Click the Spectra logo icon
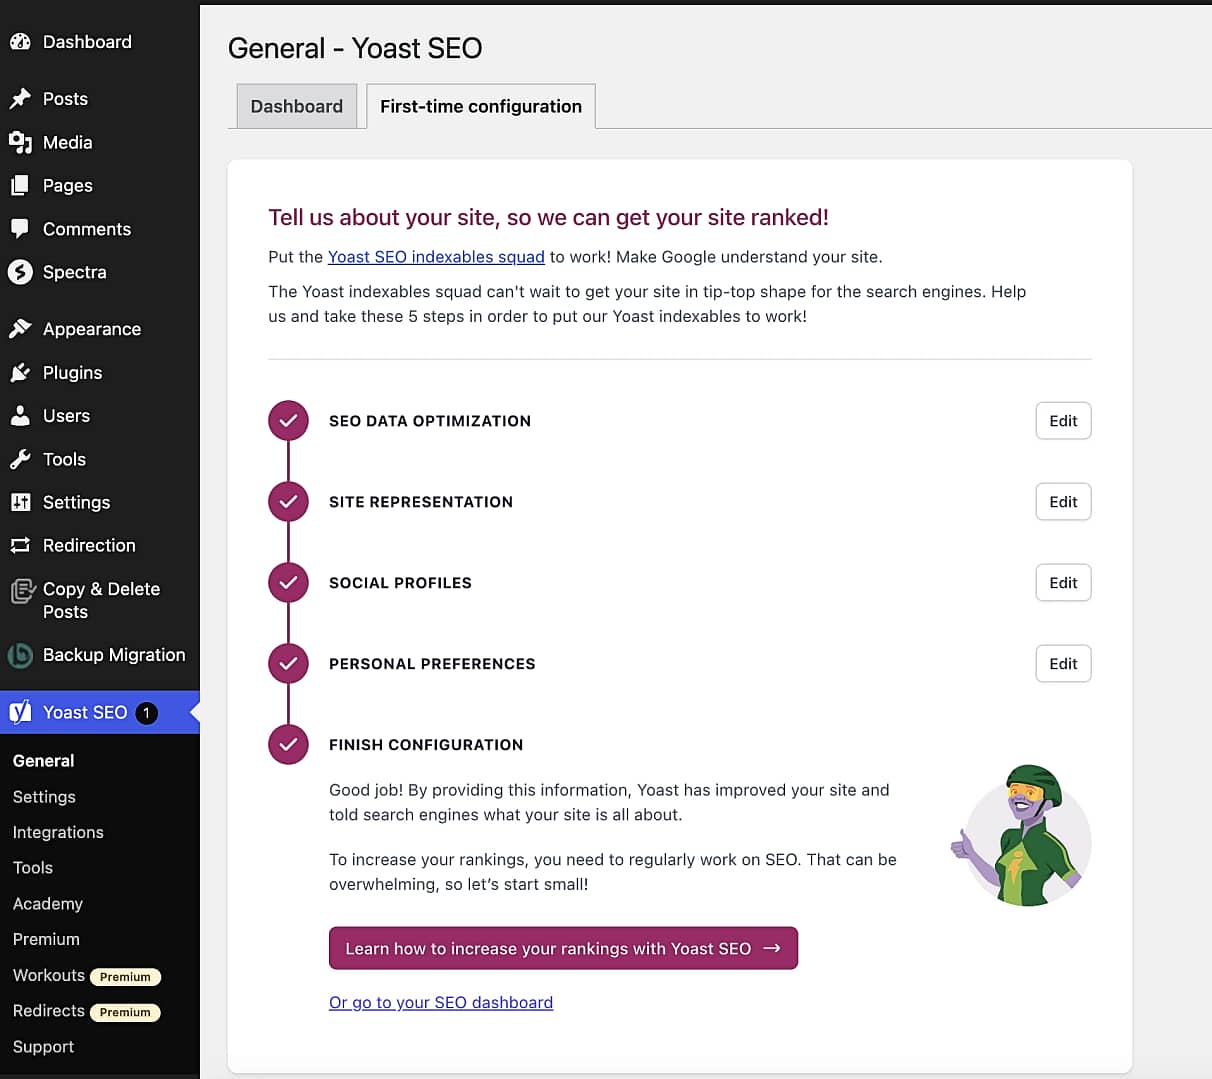Image resolution: width=1212 pixels, height=1079 pixels. [20, 272]
